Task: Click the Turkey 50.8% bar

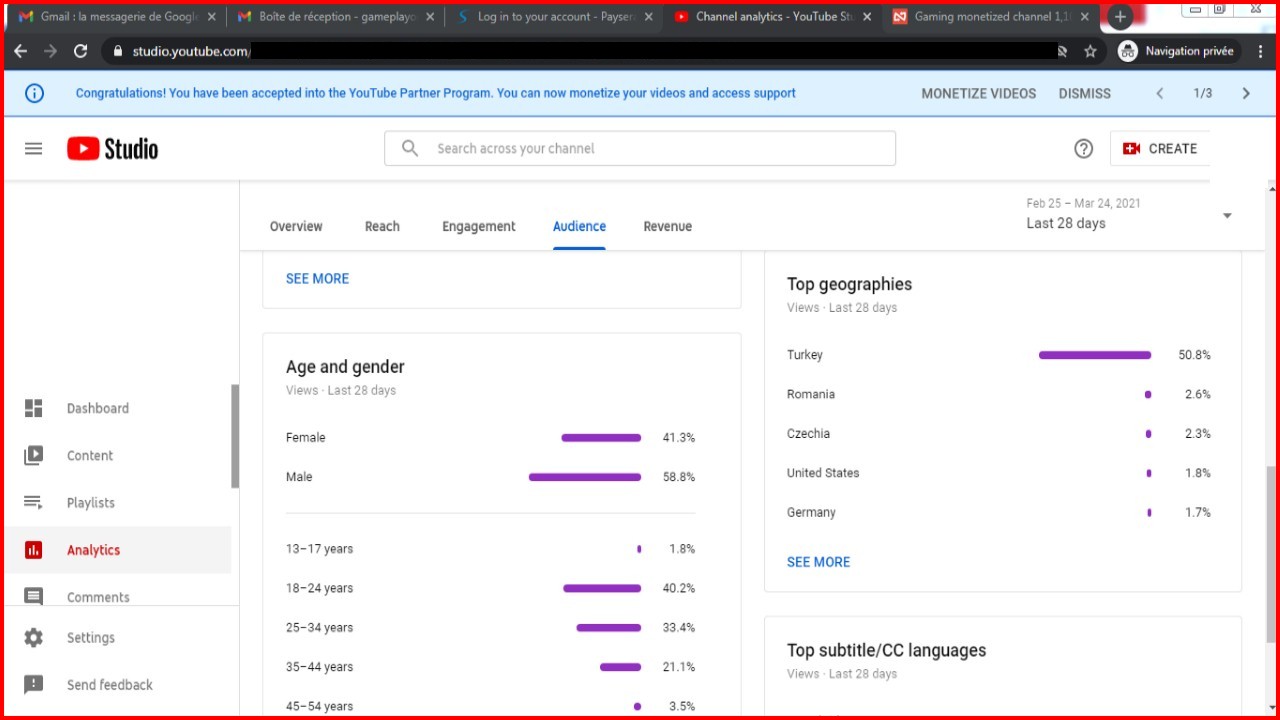Action: (x=1095, y=355)
